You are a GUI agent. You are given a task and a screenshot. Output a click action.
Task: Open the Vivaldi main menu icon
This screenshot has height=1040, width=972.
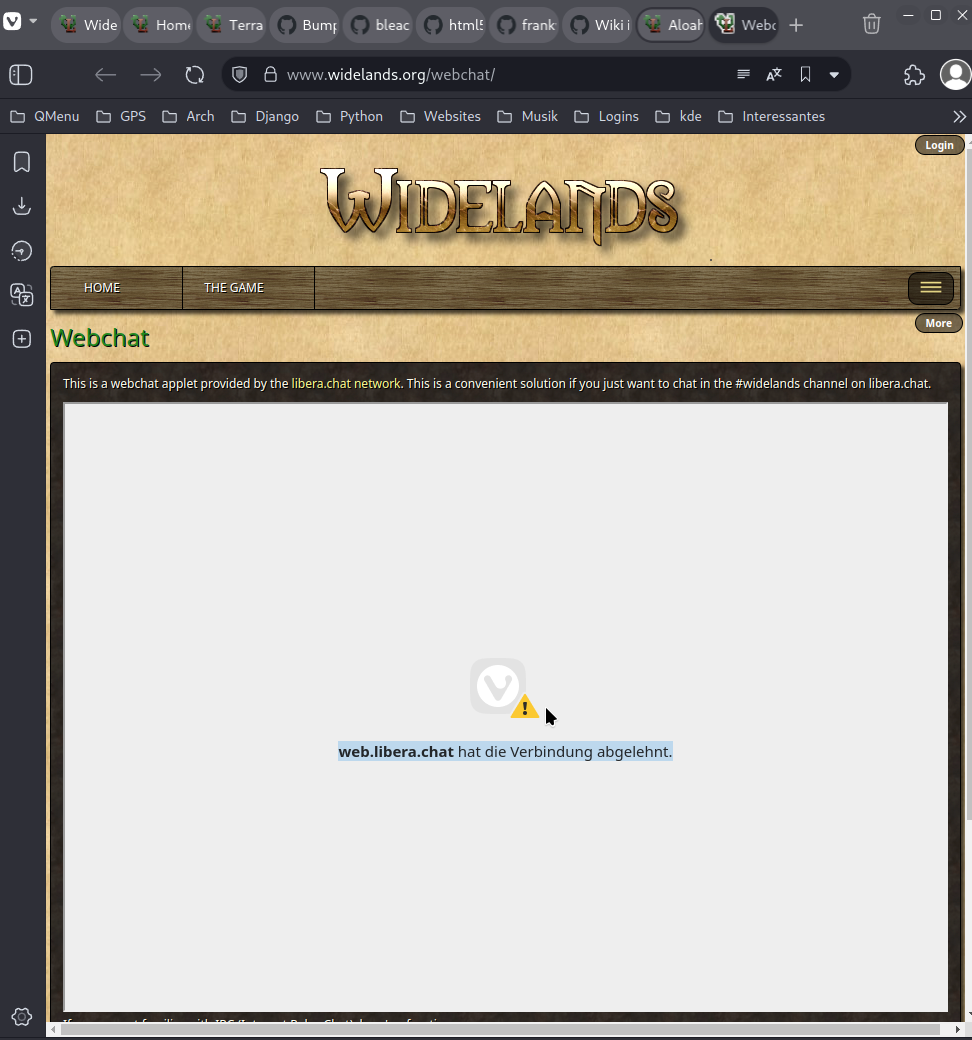pyautogui.click(x=13, y=22)
